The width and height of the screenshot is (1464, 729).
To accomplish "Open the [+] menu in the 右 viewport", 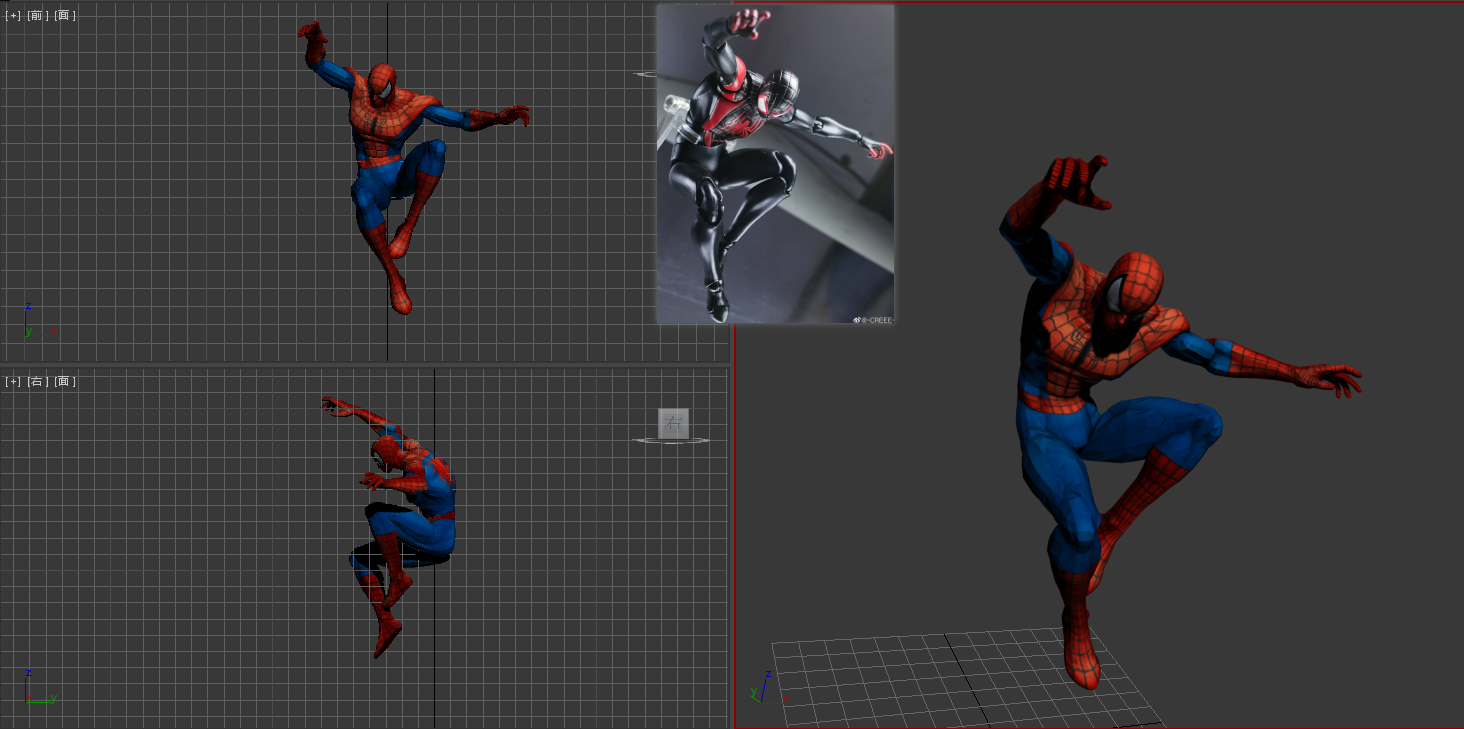I will coord(13,381).
